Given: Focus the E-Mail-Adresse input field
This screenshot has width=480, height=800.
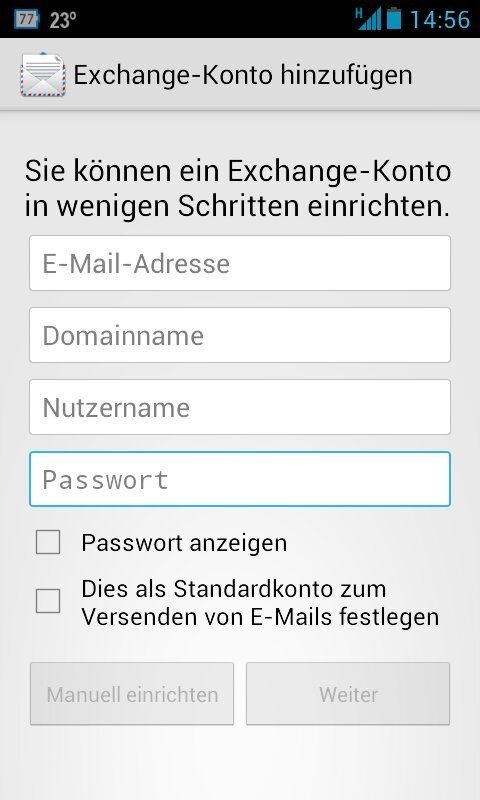Looking at the screenshot, I should (240, 263).
